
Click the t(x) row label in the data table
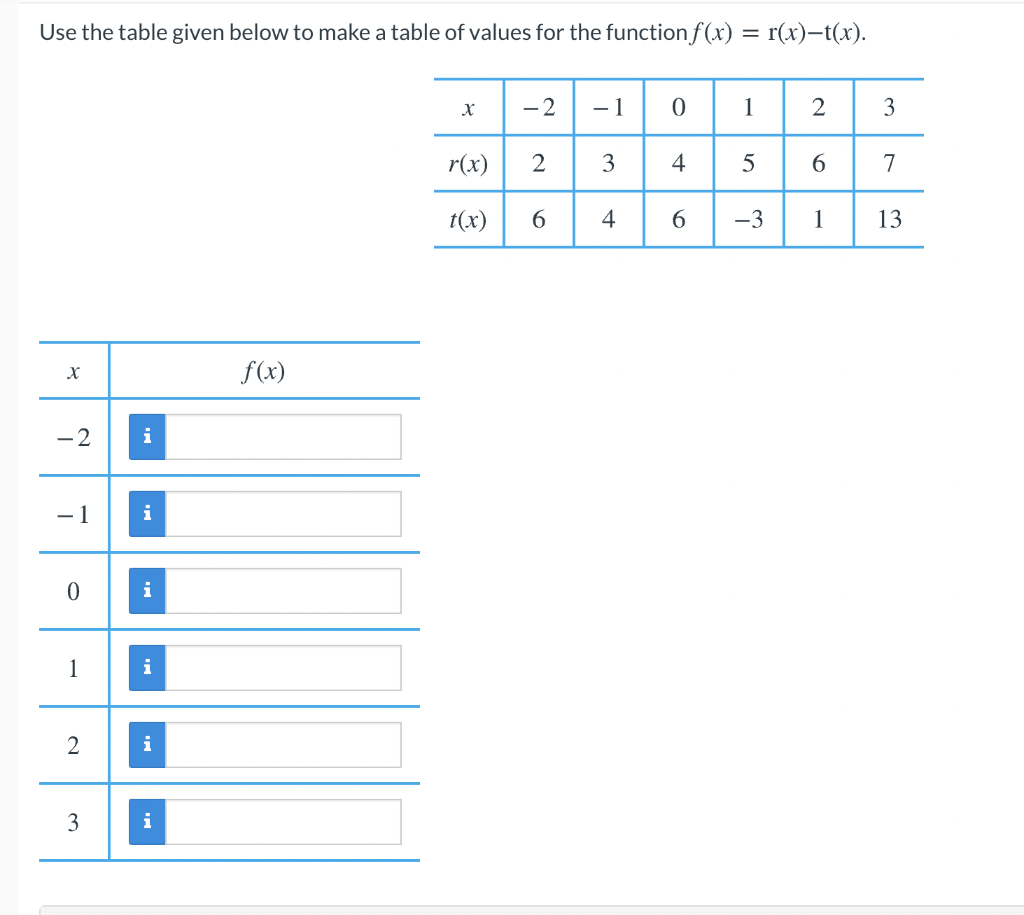tap(466, 220)
